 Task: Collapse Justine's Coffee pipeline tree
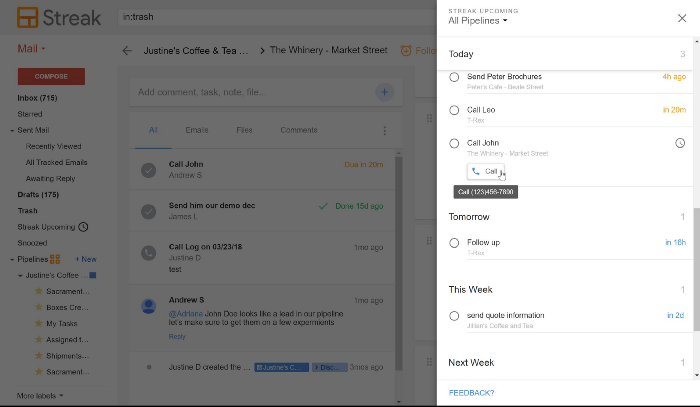[20, 276]
